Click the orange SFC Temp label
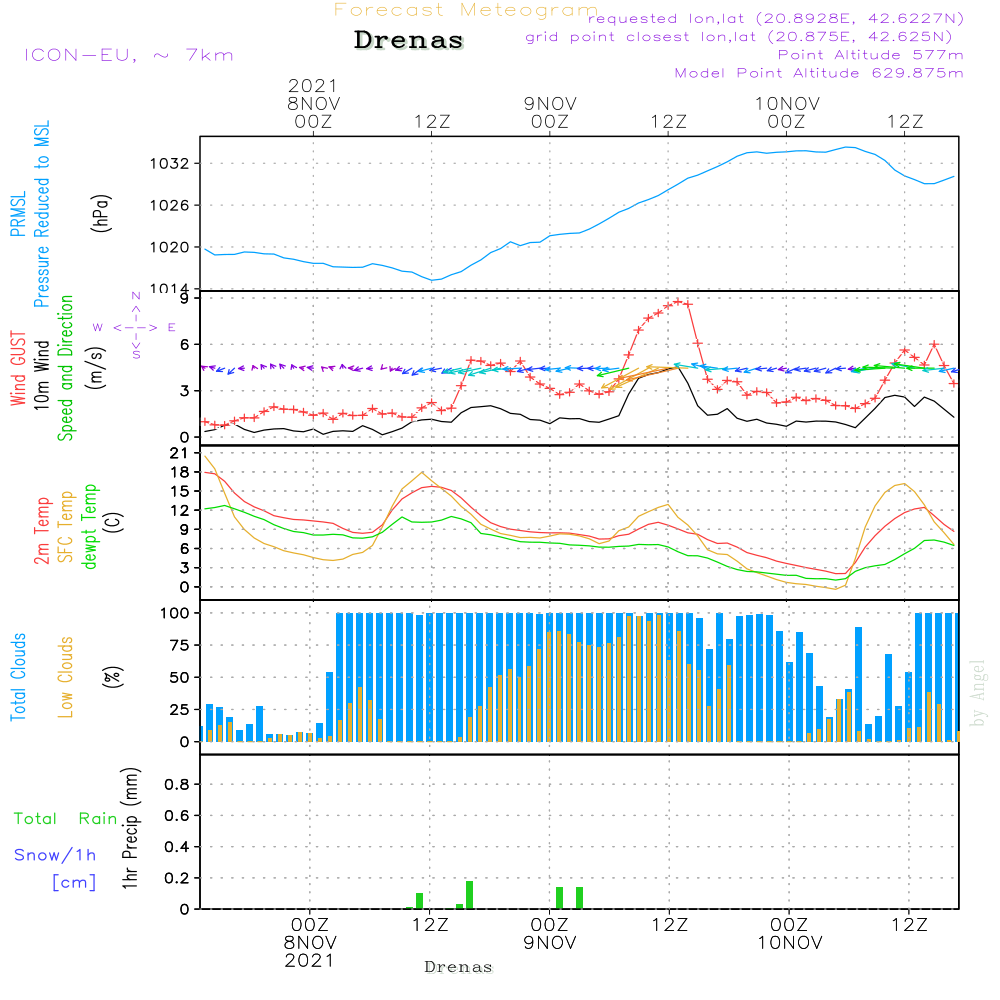1000x1000 pixels. coord(66,527)
